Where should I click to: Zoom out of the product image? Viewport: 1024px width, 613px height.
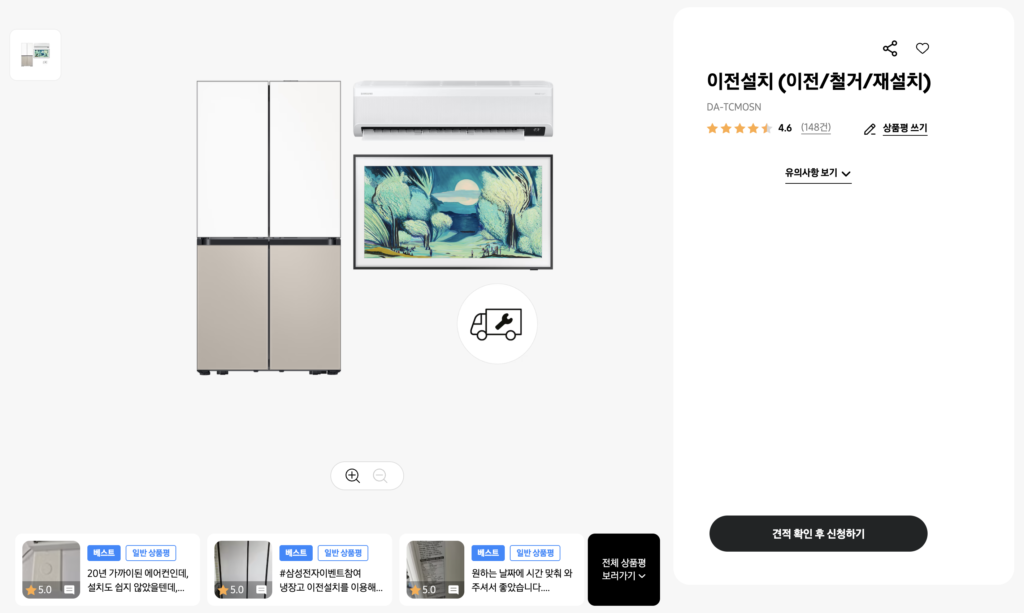tap(380, 475)
